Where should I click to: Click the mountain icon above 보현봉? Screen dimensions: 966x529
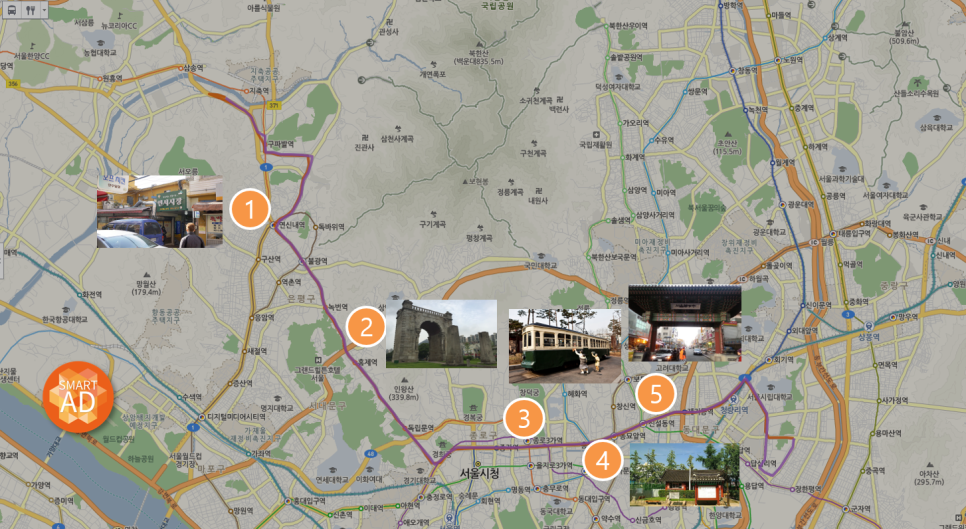tap(466, 182)
